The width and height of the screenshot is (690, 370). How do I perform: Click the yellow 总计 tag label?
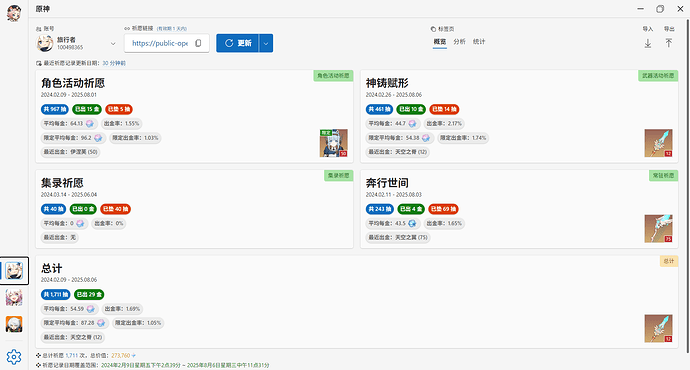[669, 261]
